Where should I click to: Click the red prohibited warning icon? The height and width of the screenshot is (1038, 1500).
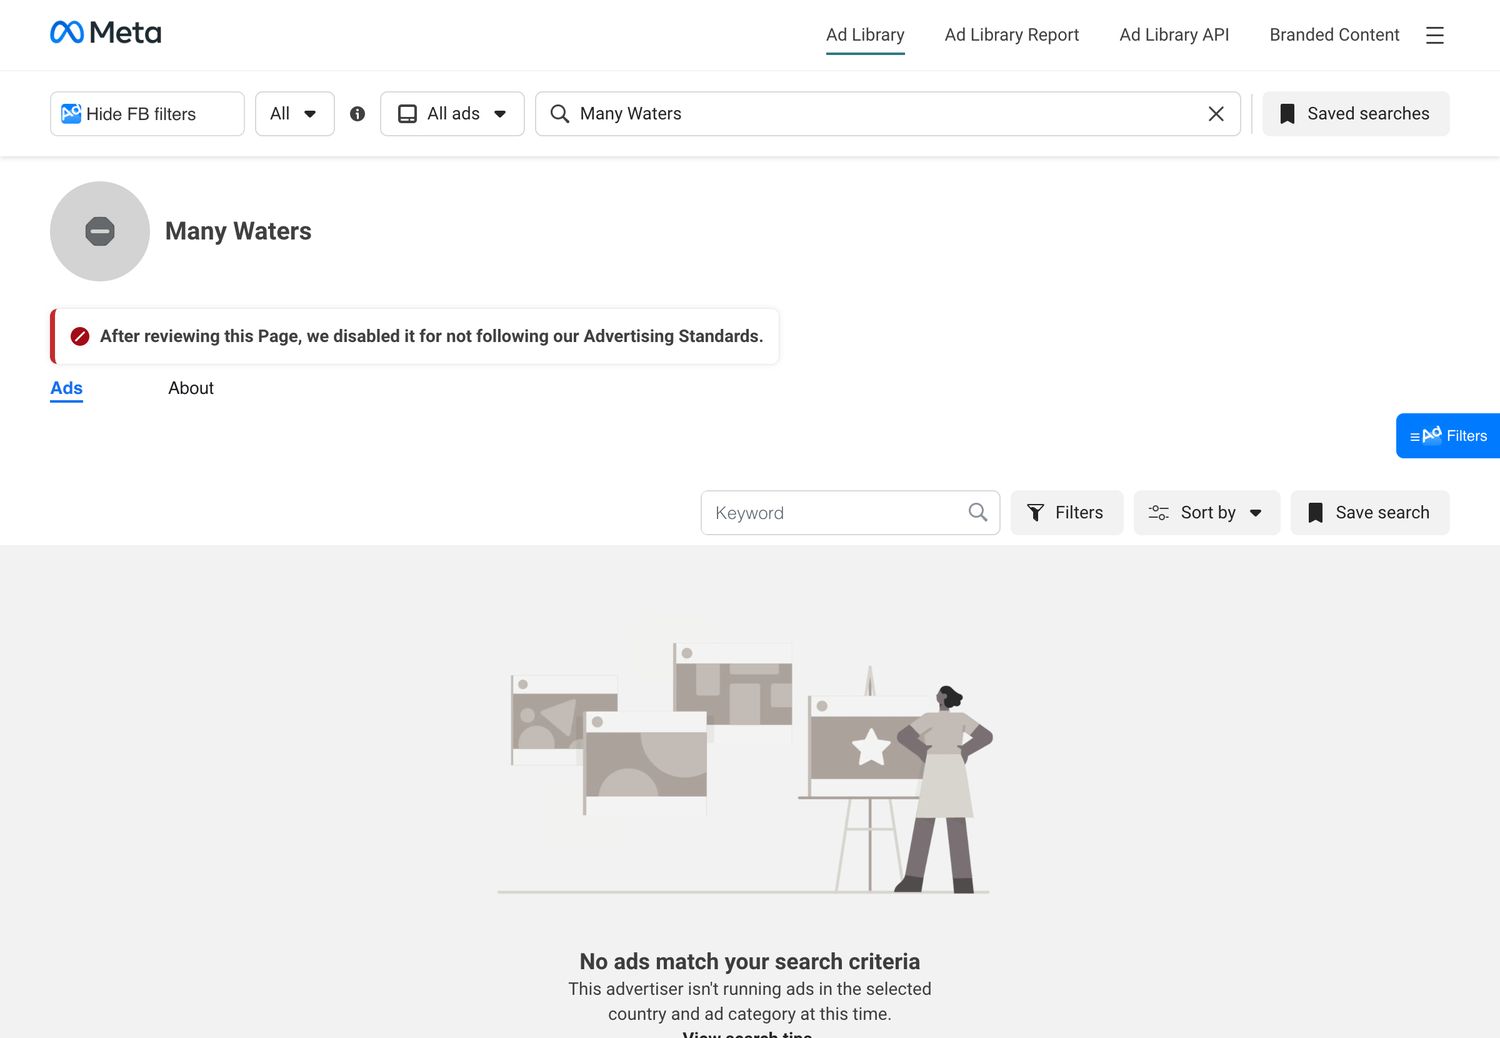coord(80,336)
